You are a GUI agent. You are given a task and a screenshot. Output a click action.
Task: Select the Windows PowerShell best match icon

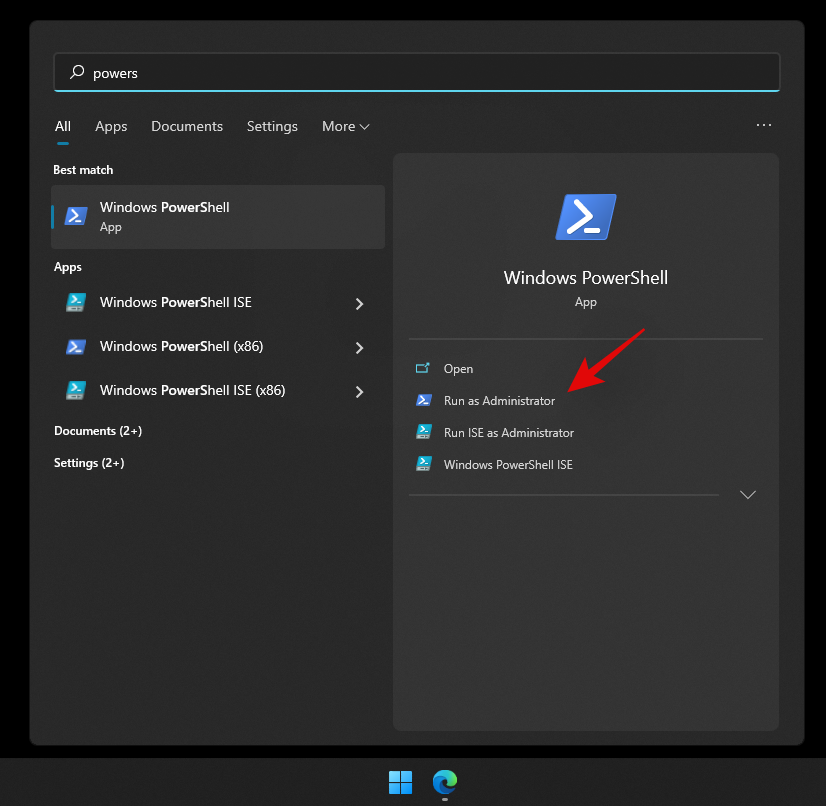click(x=75, y=216)
